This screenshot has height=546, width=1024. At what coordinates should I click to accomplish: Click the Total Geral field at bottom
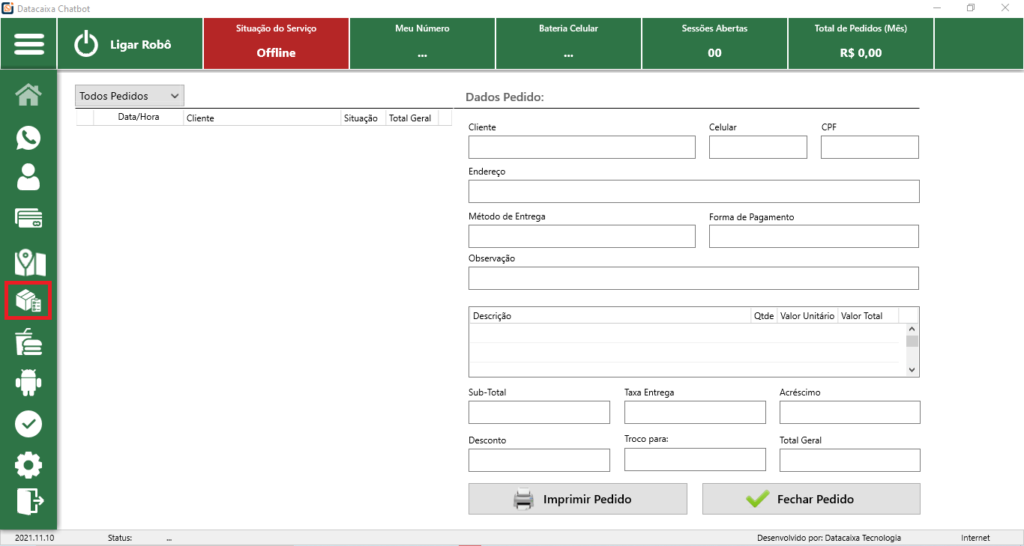point(850,460)
